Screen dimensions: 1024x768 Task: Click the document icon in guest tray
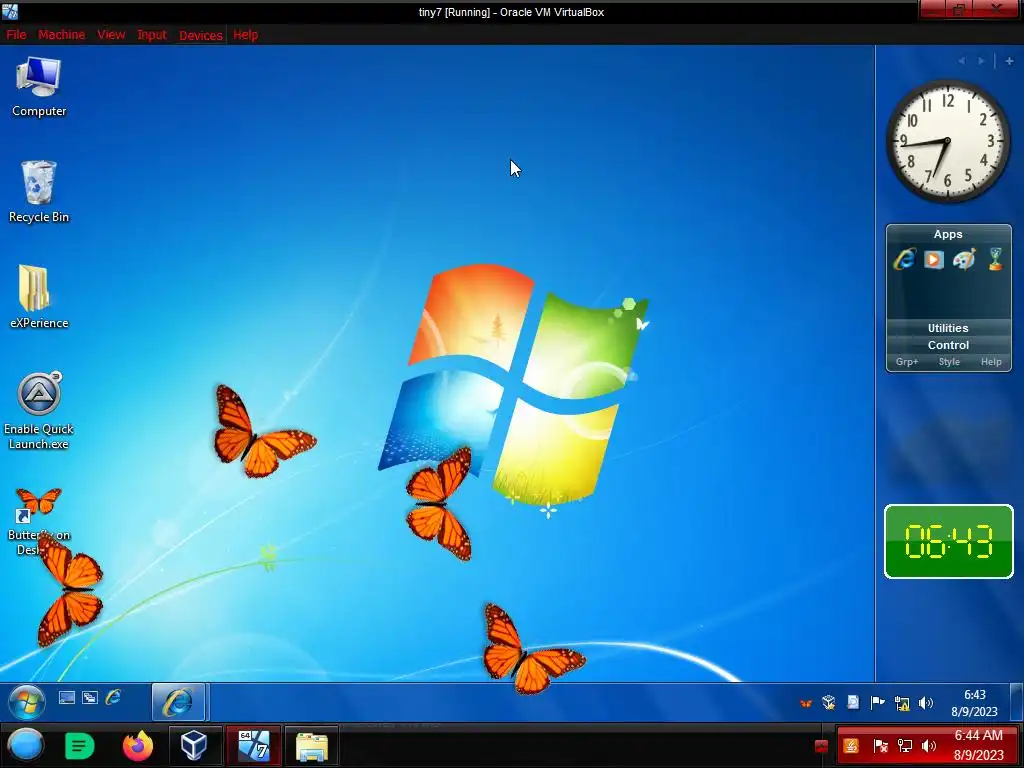point(853,703)
